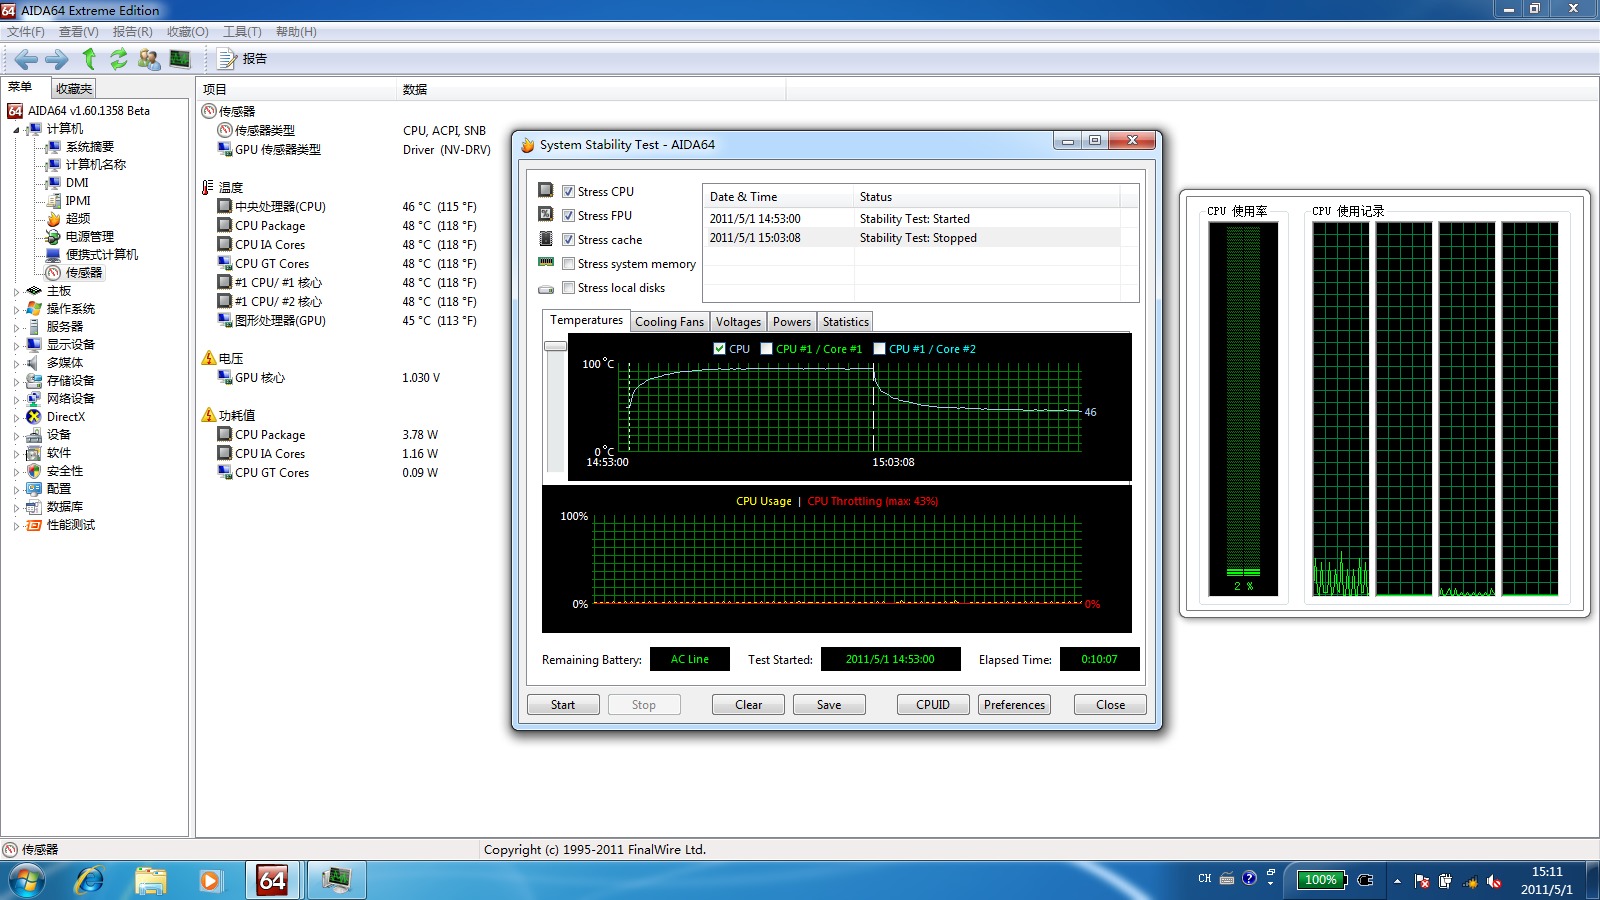
Task: Click the Start button in stability test
Action: click(563, 705)
